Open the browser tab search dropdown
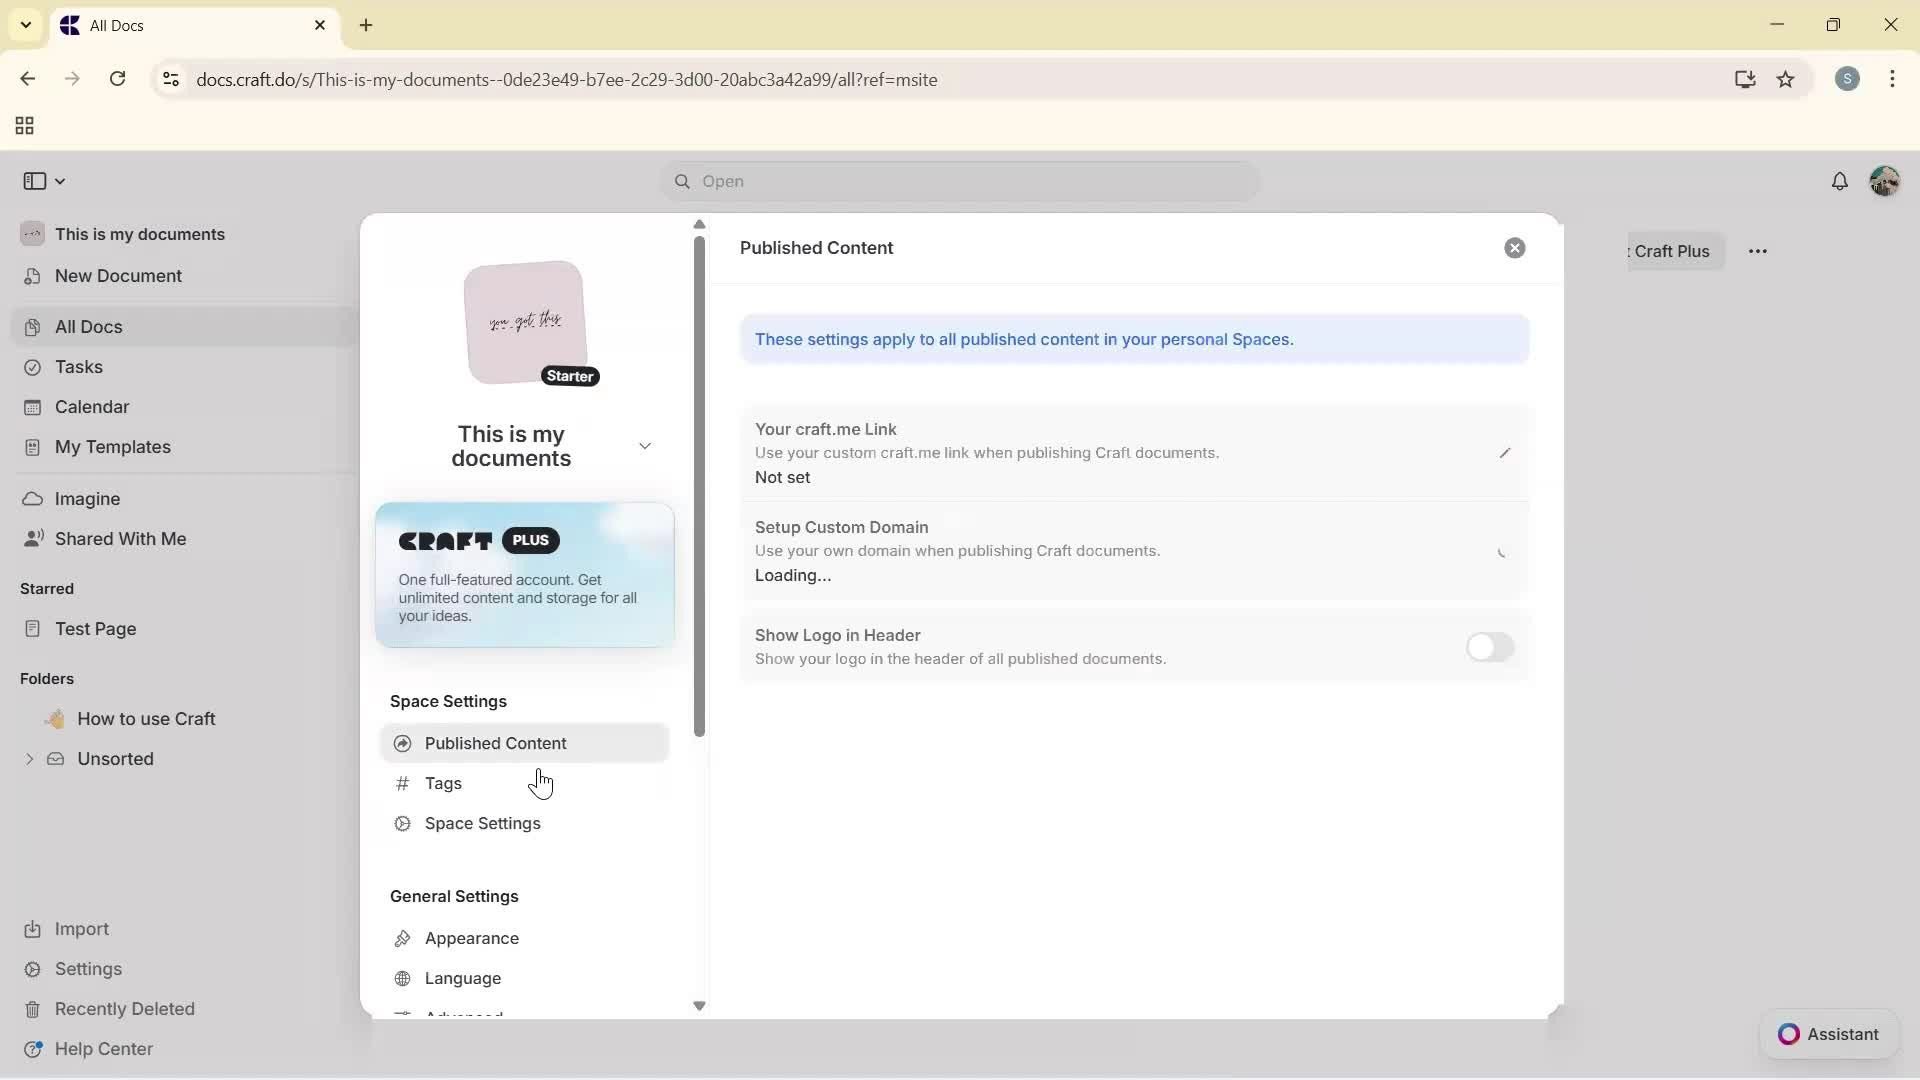 pos(25,25)
